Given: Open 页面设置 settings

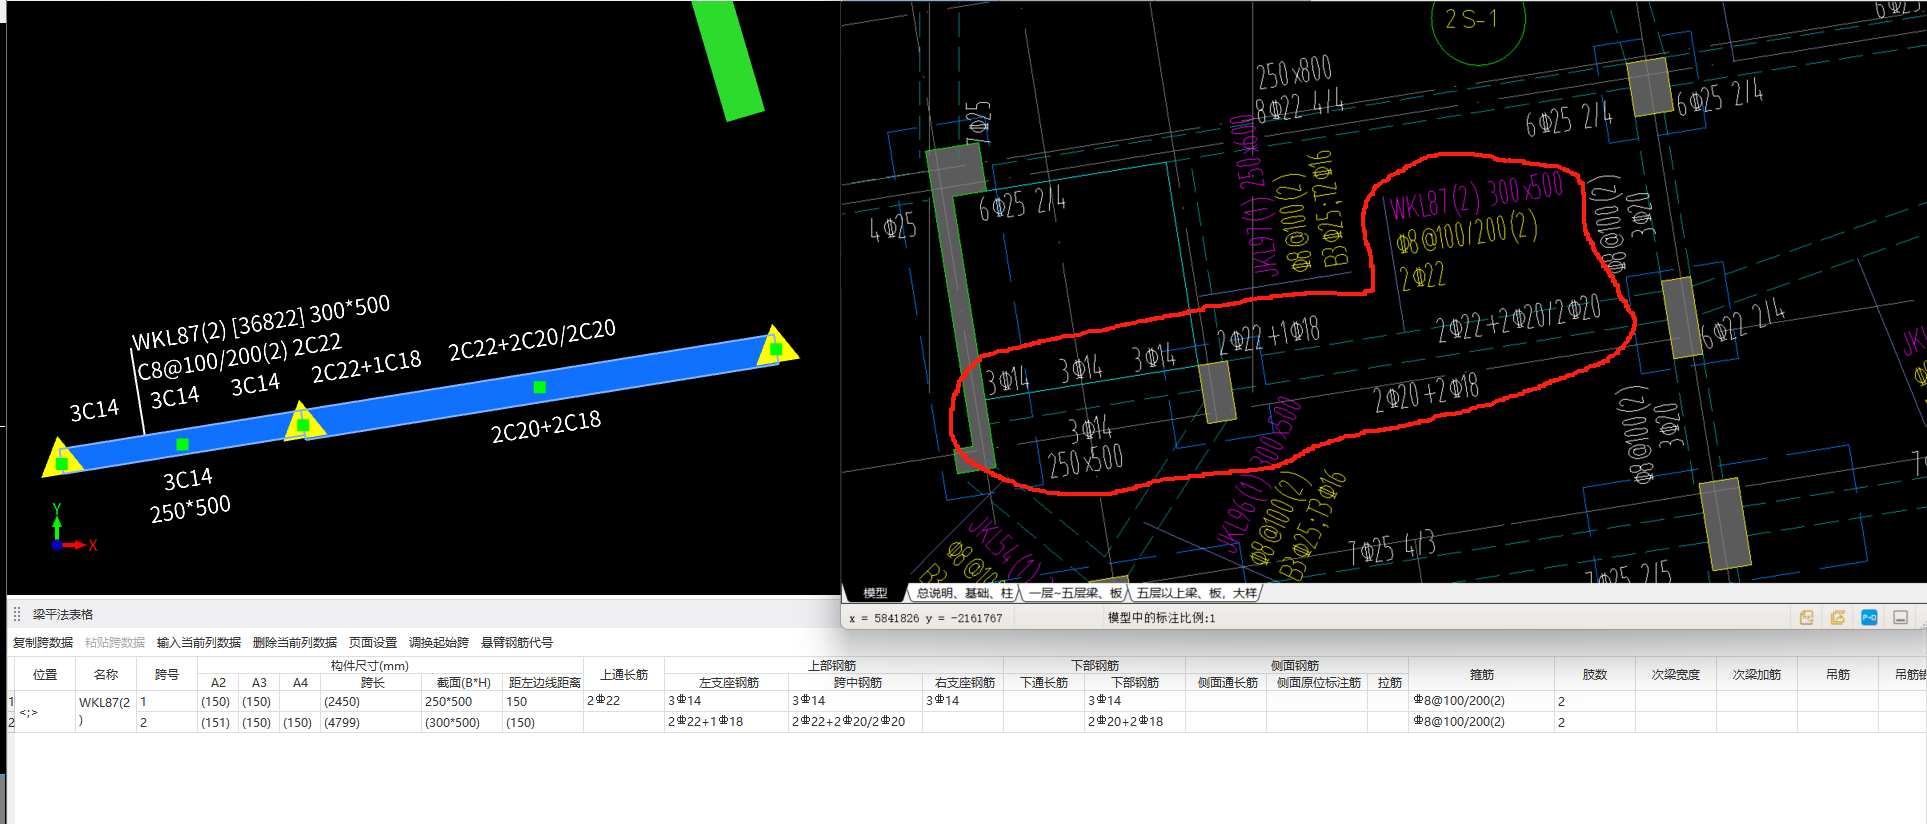Looking at the screenshot, I should click(x=373, y=642).
